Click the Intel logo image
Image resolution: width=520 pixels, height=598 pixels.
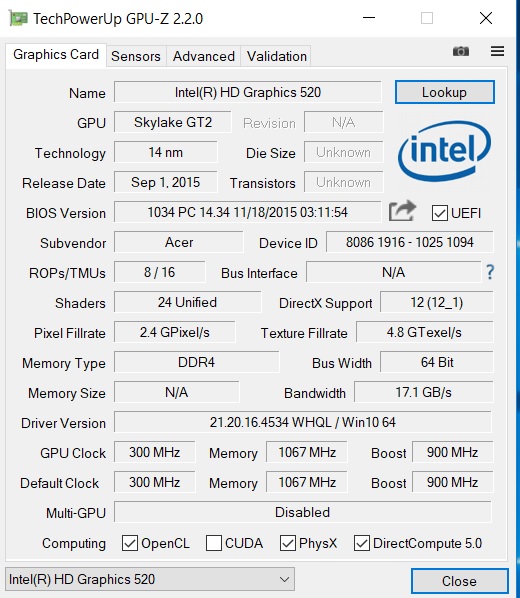(444, 151)
